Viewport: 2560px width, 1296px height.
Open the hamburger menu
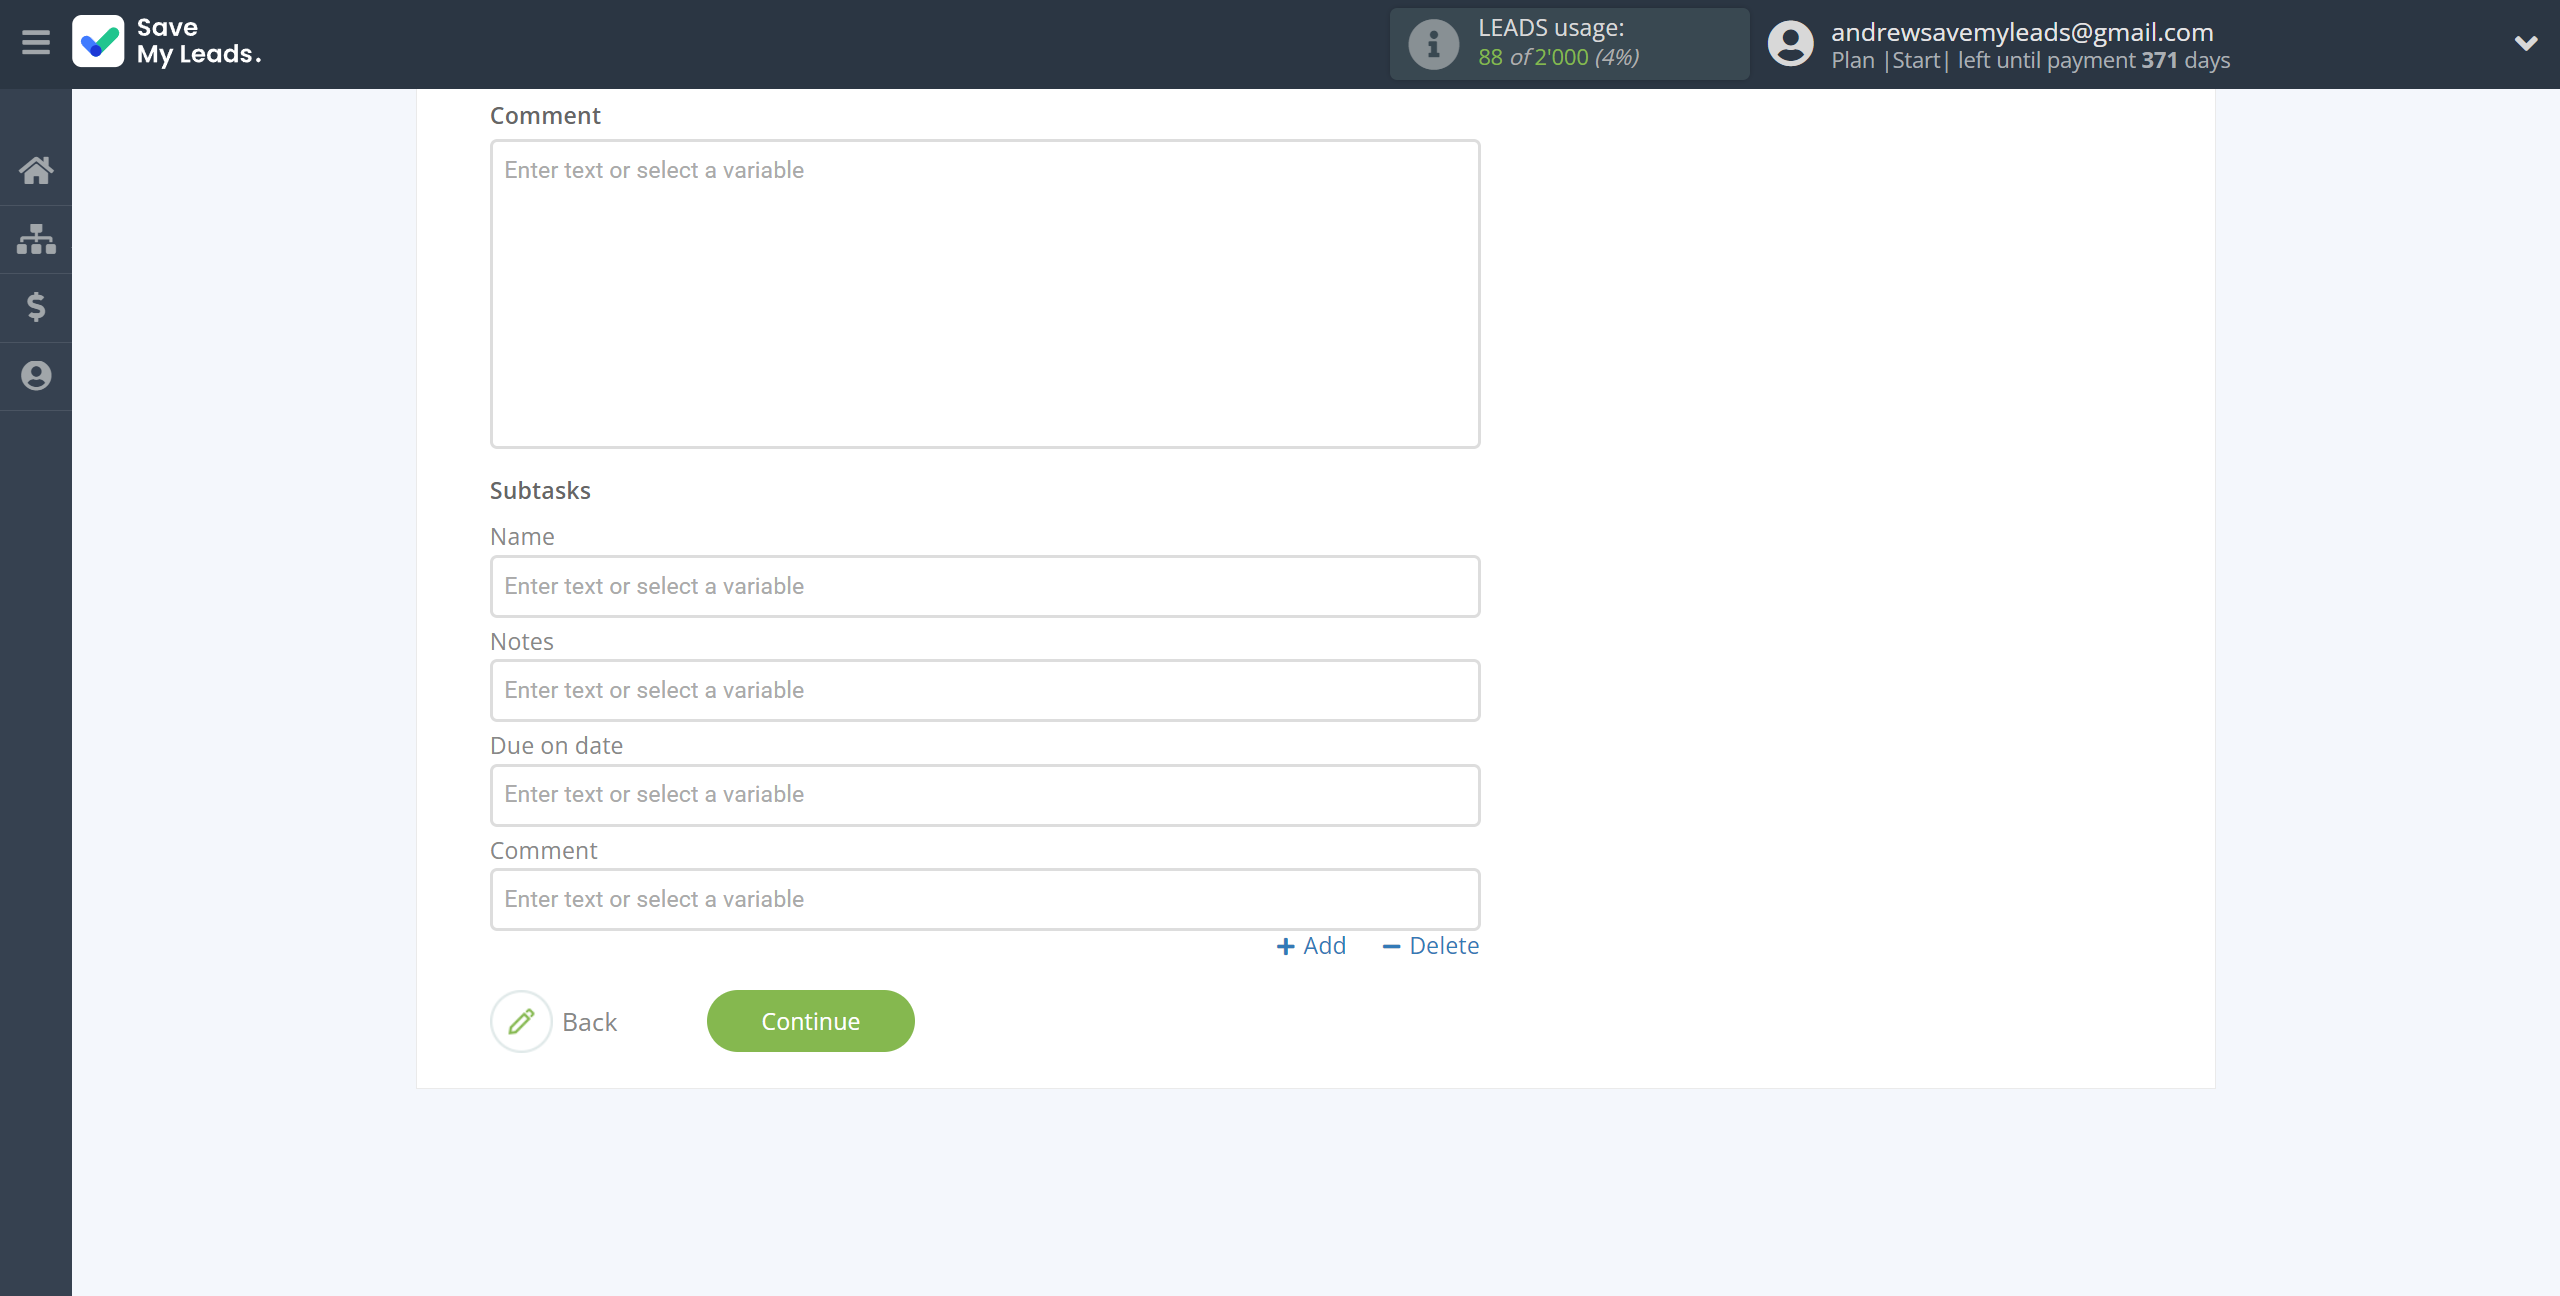pos(36,43)
